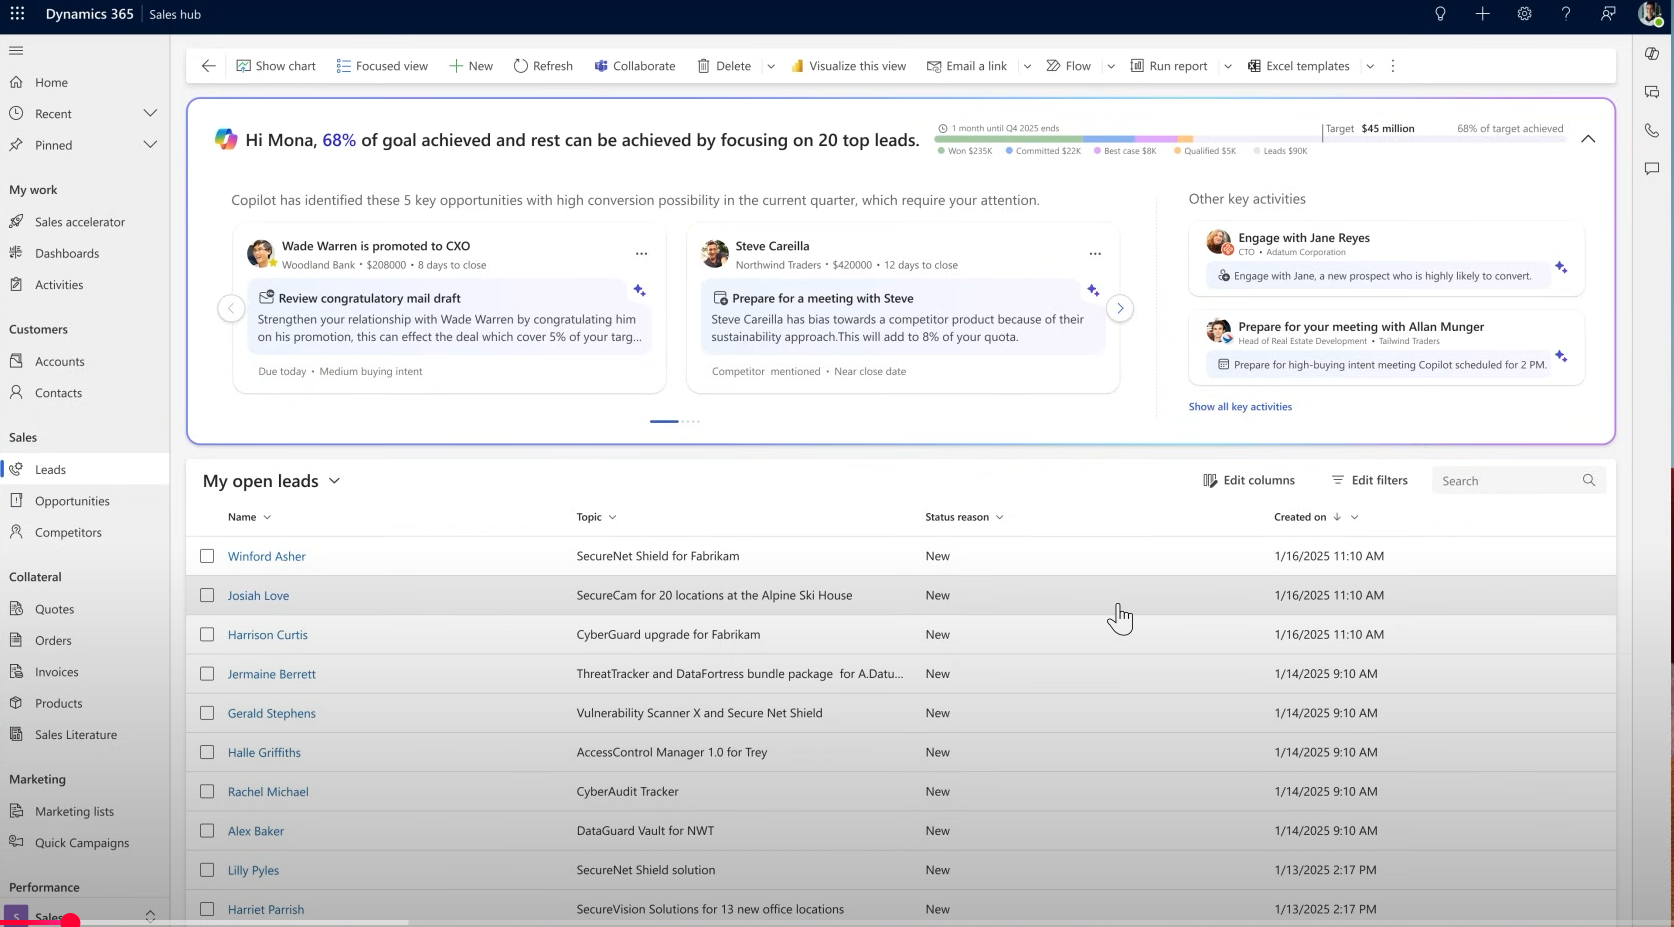Click the search magnifier icon in leads grid
Viewport: 1674px width, 927px height.
1589,481
